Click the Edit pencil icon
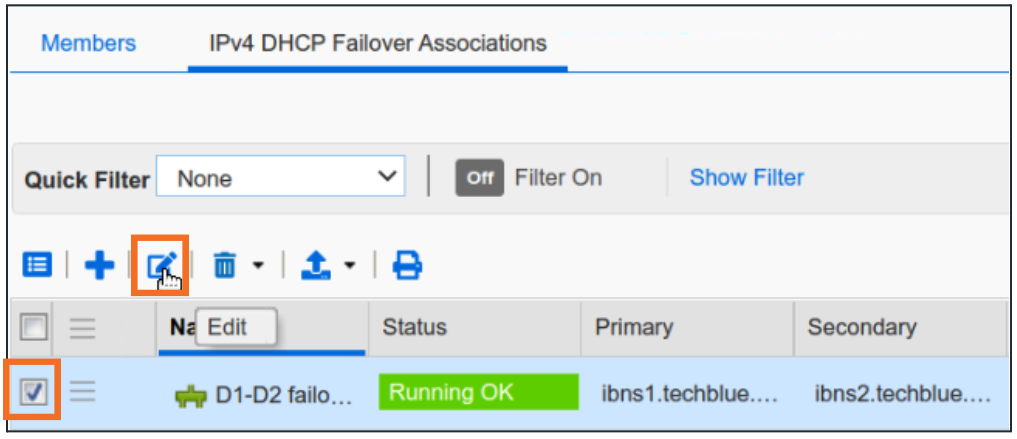This screenshot has width=1017, height=439. [x=161, y=265]
